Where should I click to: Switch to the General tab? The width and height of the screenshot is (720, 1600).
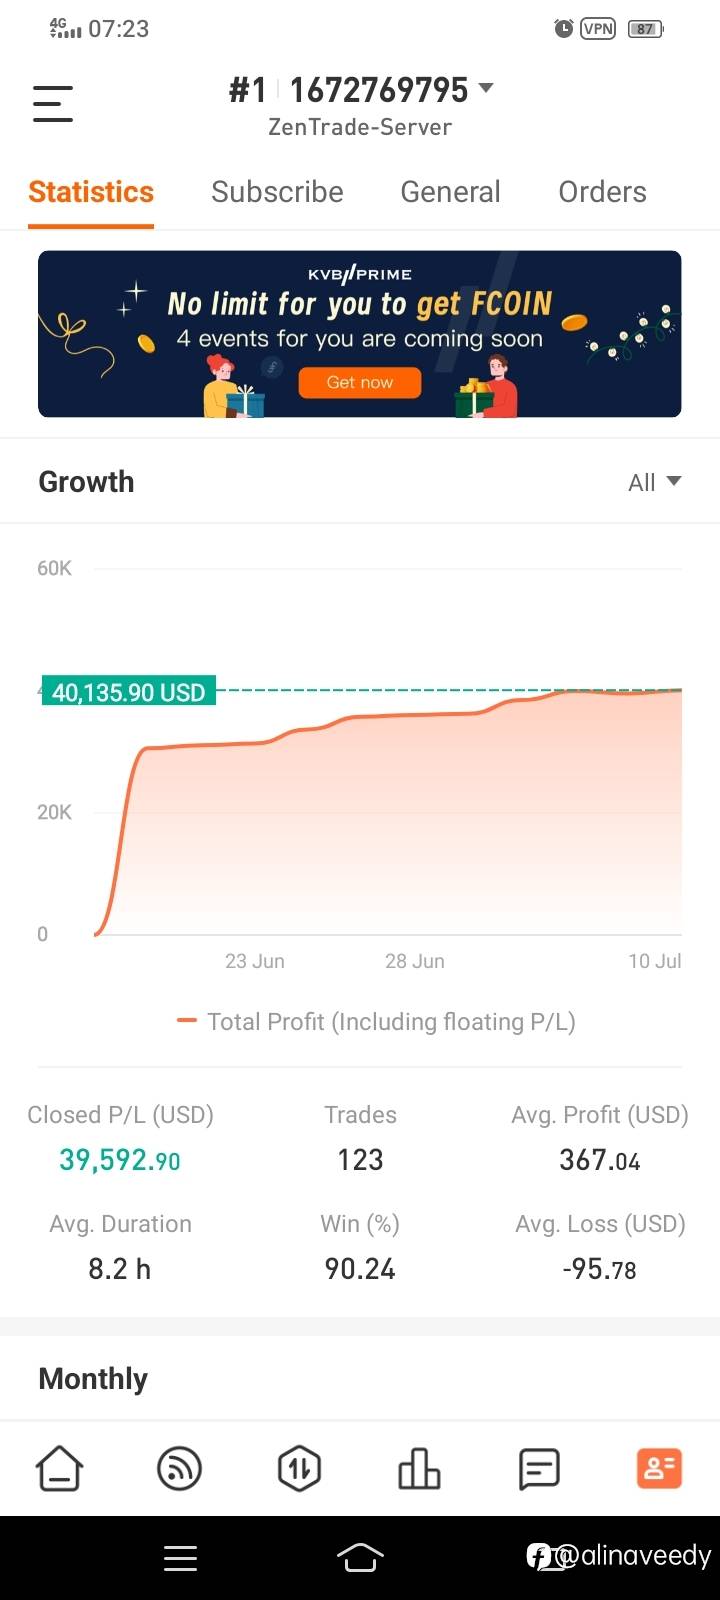pyautogui.click(x=450, y=192)
